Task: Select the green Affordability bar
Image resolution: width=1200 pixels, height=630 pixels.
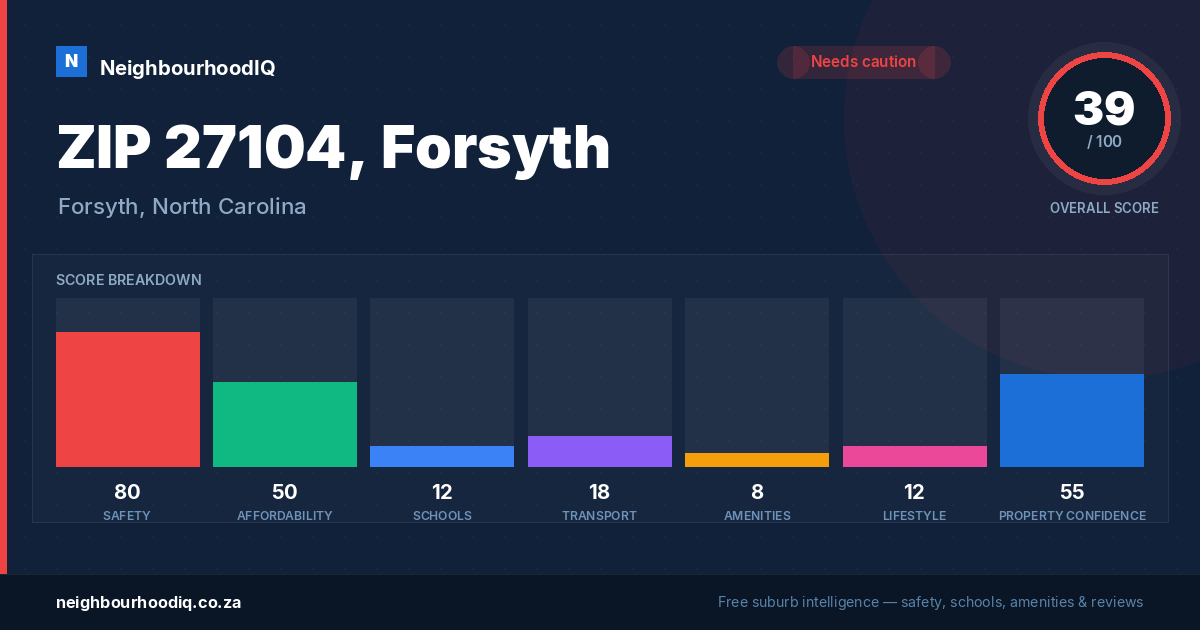Action: (x=285, y=424)
